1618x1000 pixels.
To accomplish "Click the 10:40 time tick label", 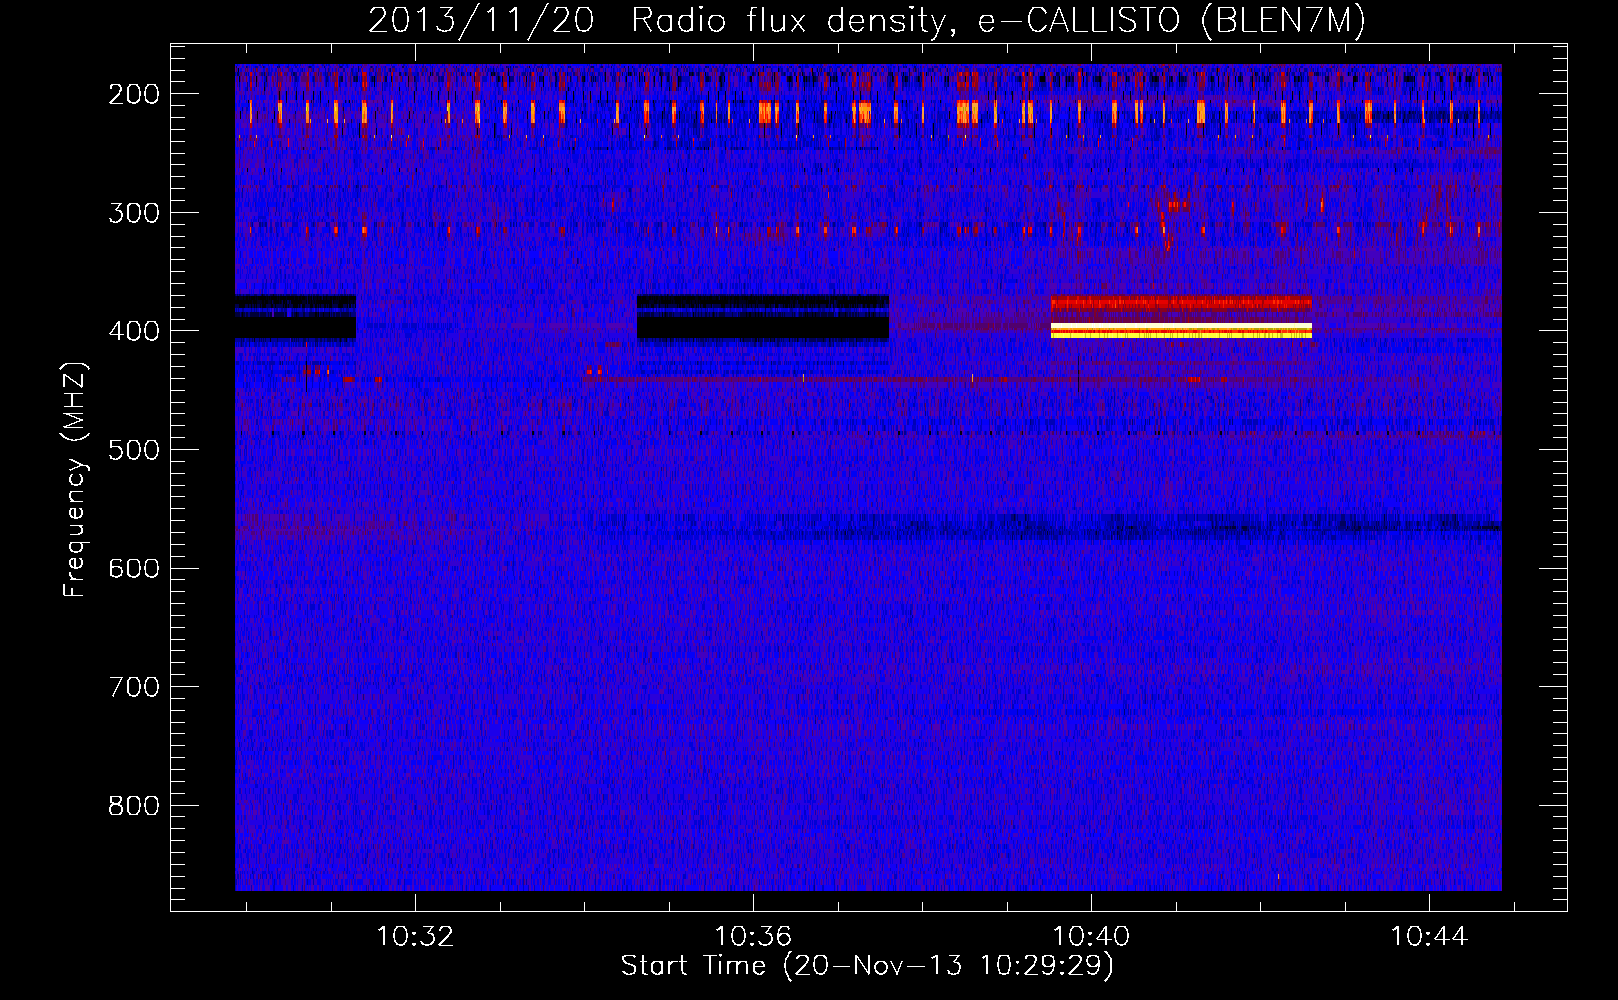I will pyautogui.click(x=1091, y=936).
